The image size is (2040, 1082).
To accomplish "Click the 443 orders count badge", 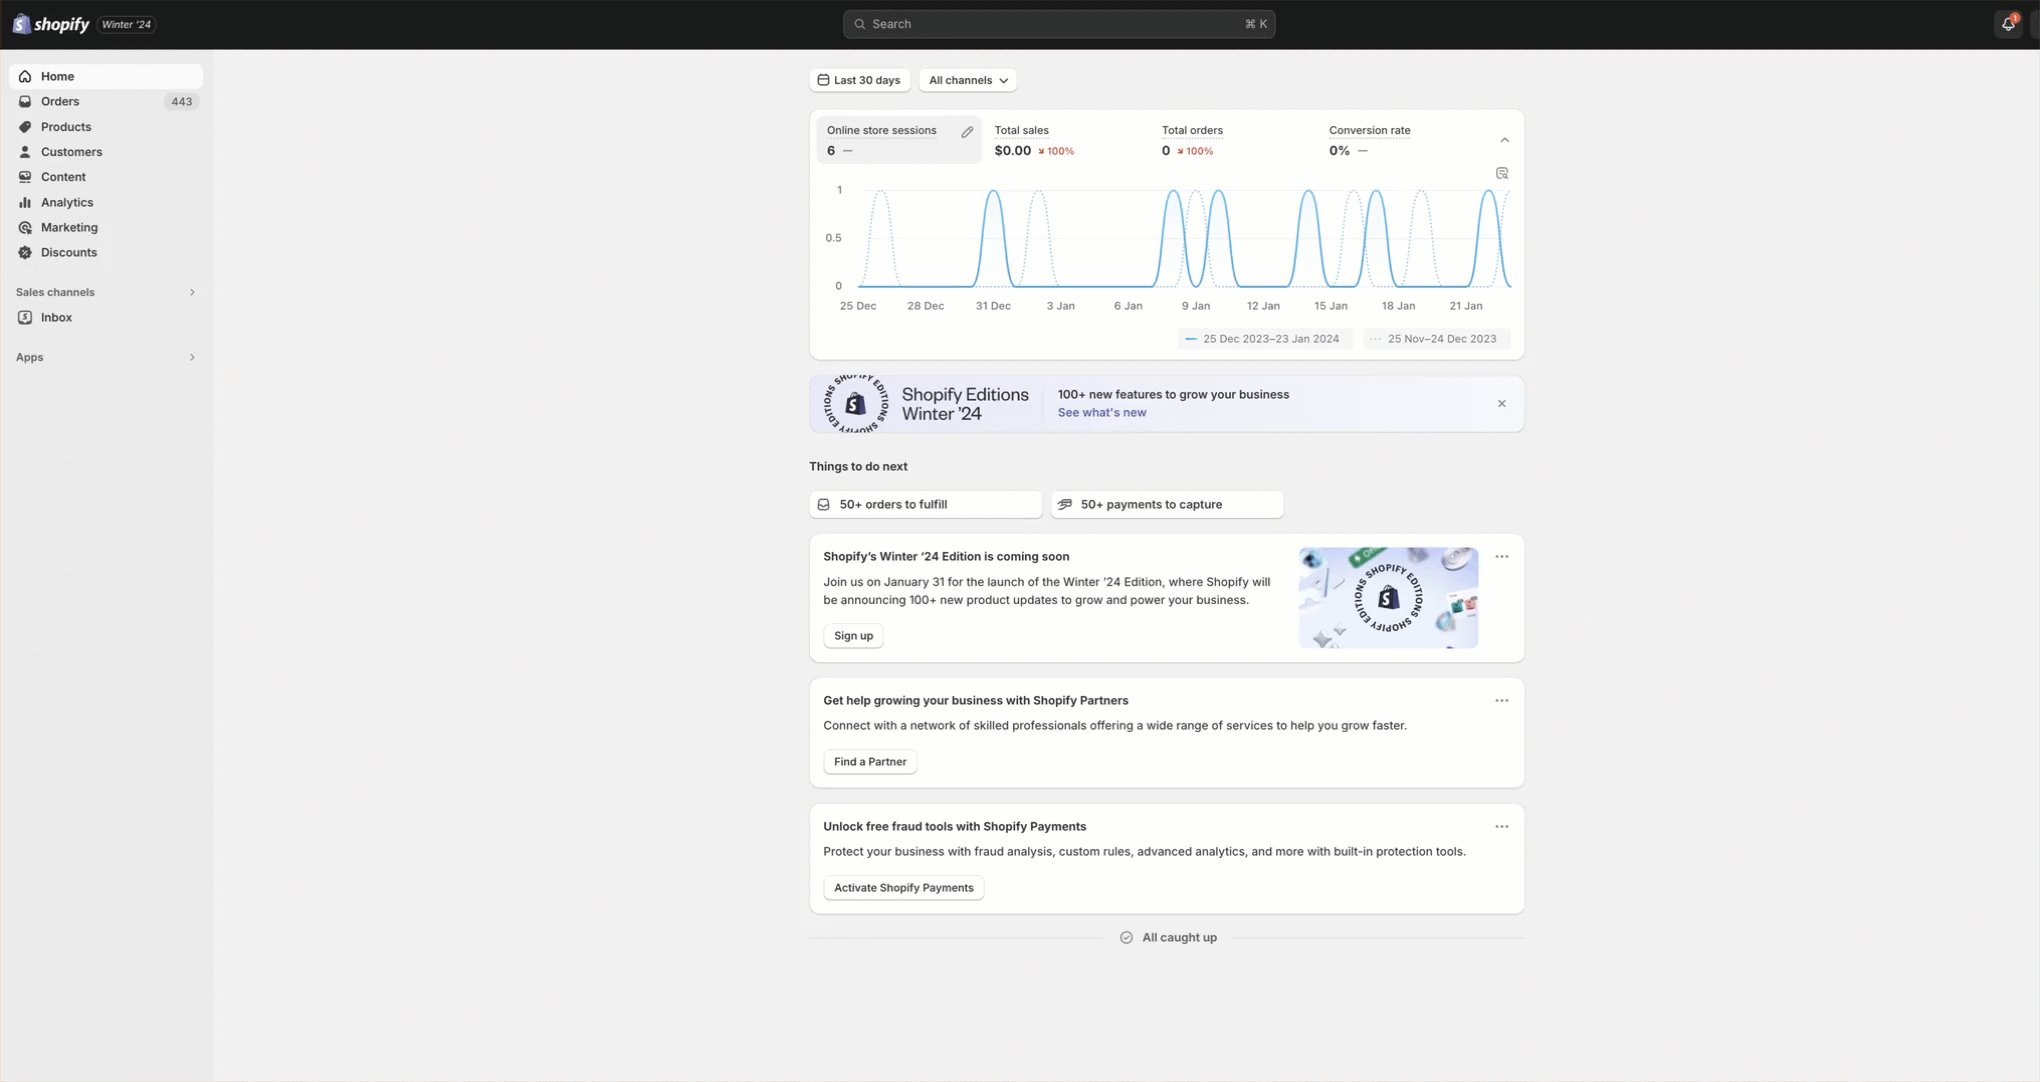I will point(181,101).
